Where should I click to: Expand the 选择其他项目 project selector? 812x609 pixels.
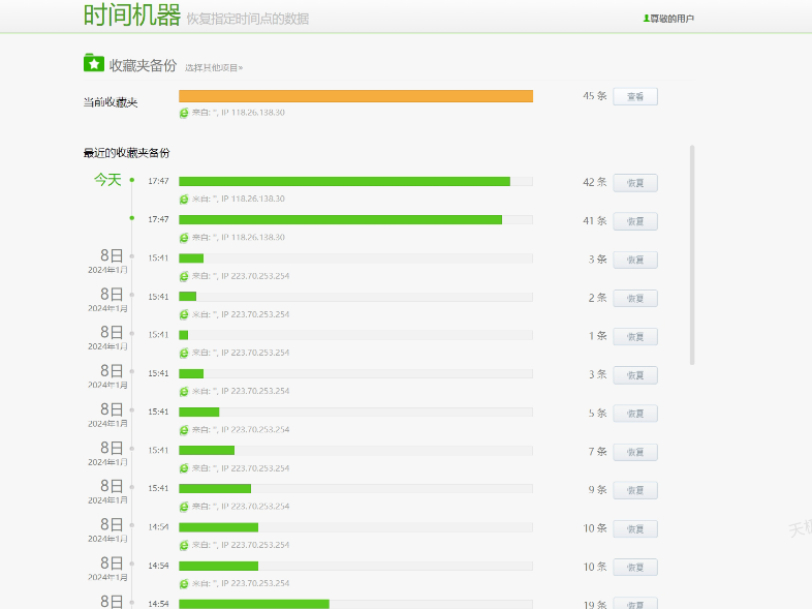coord(213,68)
